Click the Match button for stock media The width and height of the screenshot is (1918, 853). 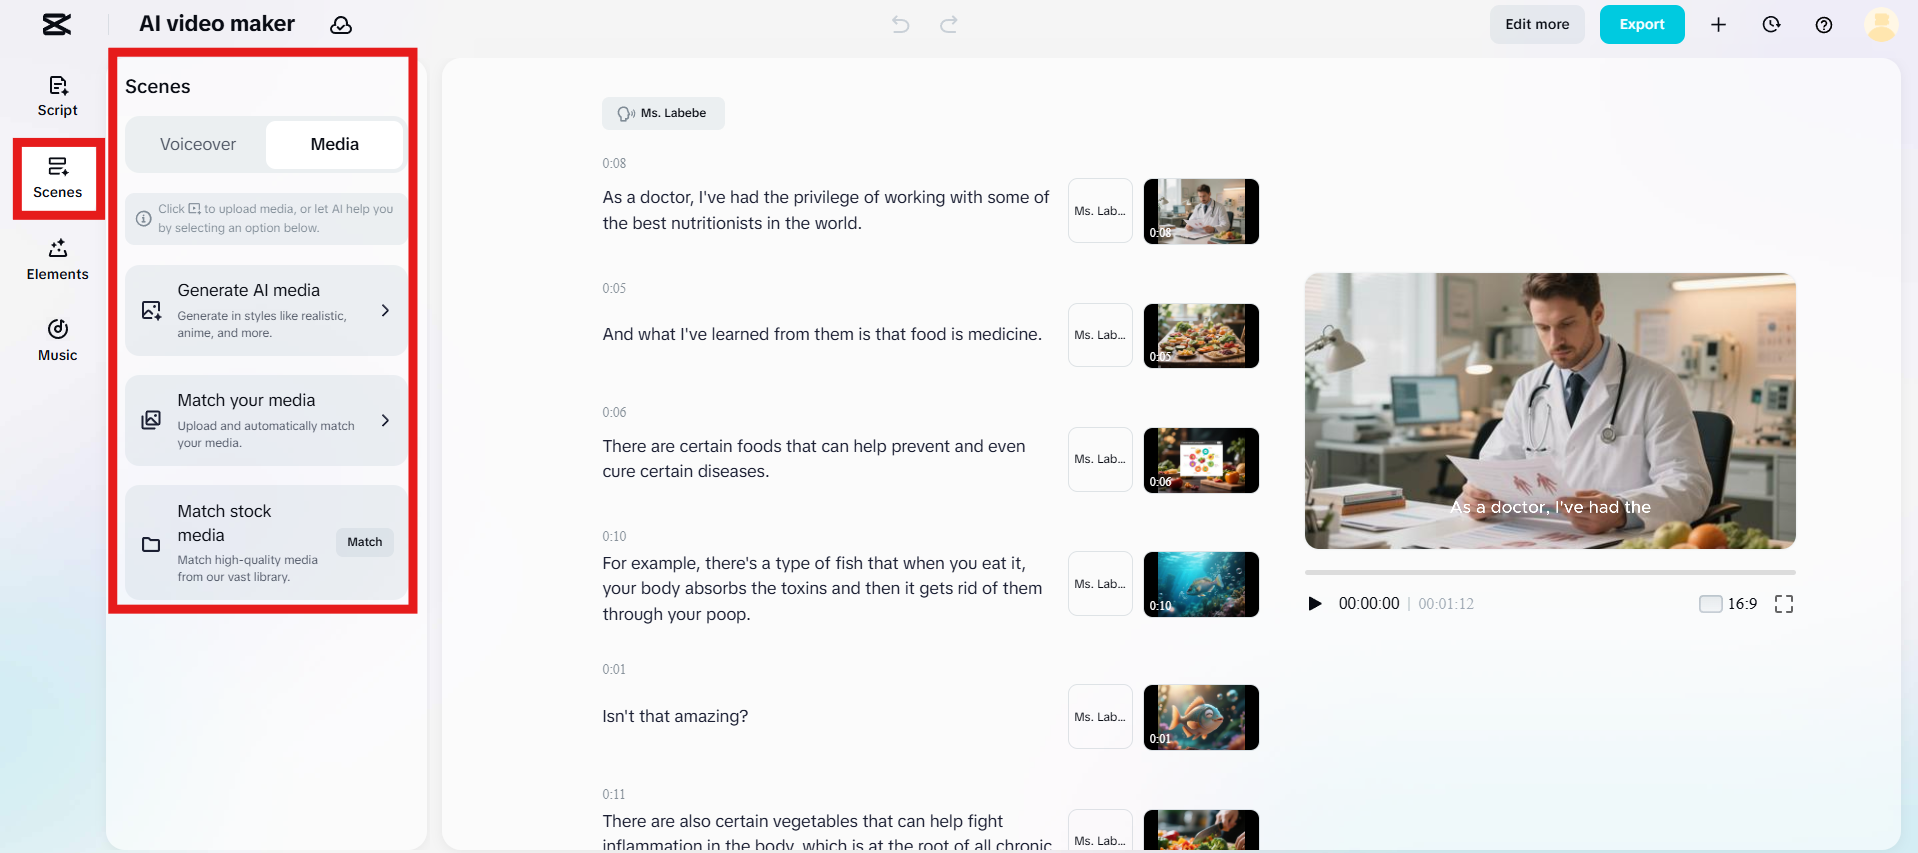364,542
